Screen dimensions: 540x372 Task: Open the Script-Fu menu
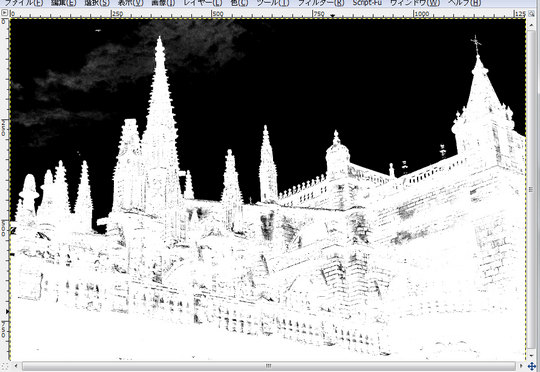coord(367,3)
